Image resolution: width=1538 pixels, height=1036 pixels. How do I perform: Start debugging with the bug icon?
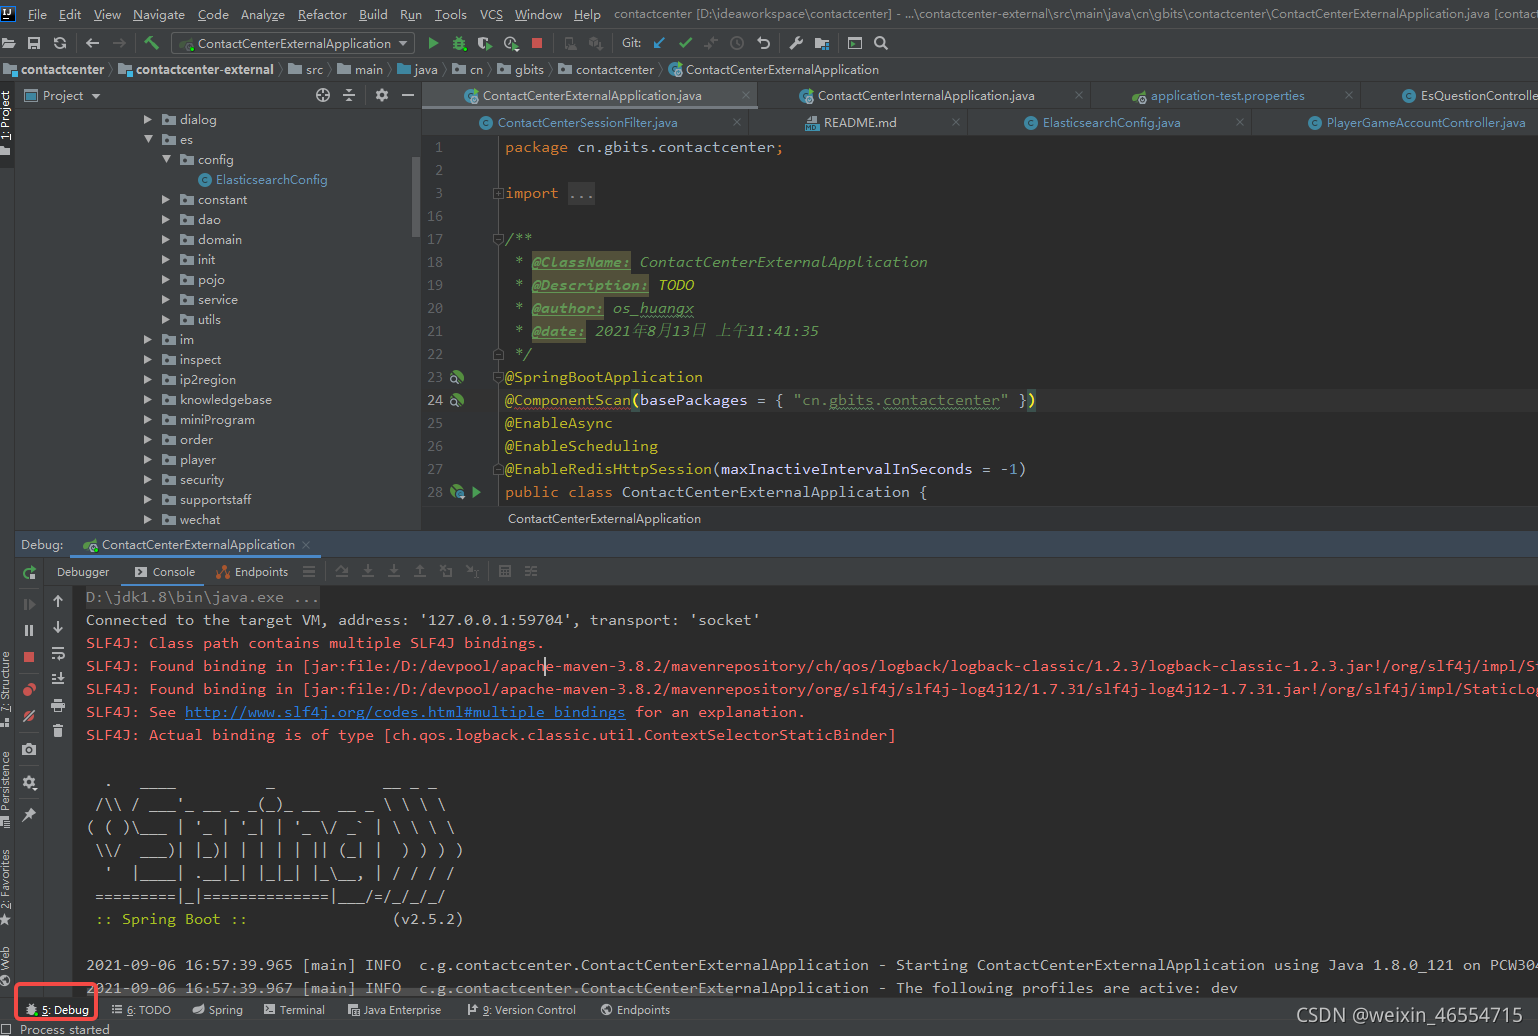[459, 43]
